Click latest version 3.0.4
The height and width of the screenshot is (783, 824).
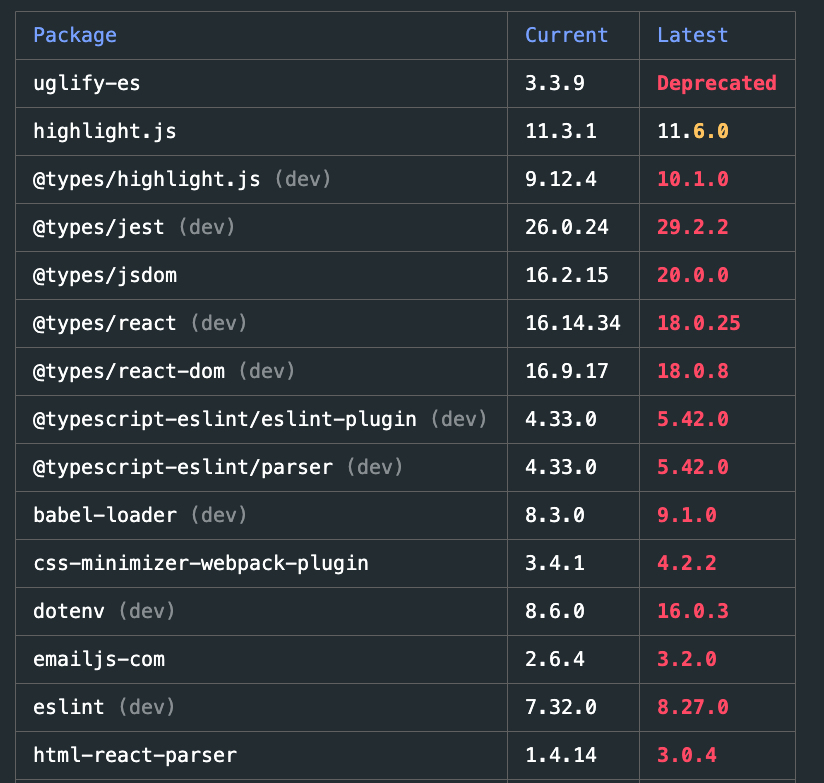click(x=687, y=755)
